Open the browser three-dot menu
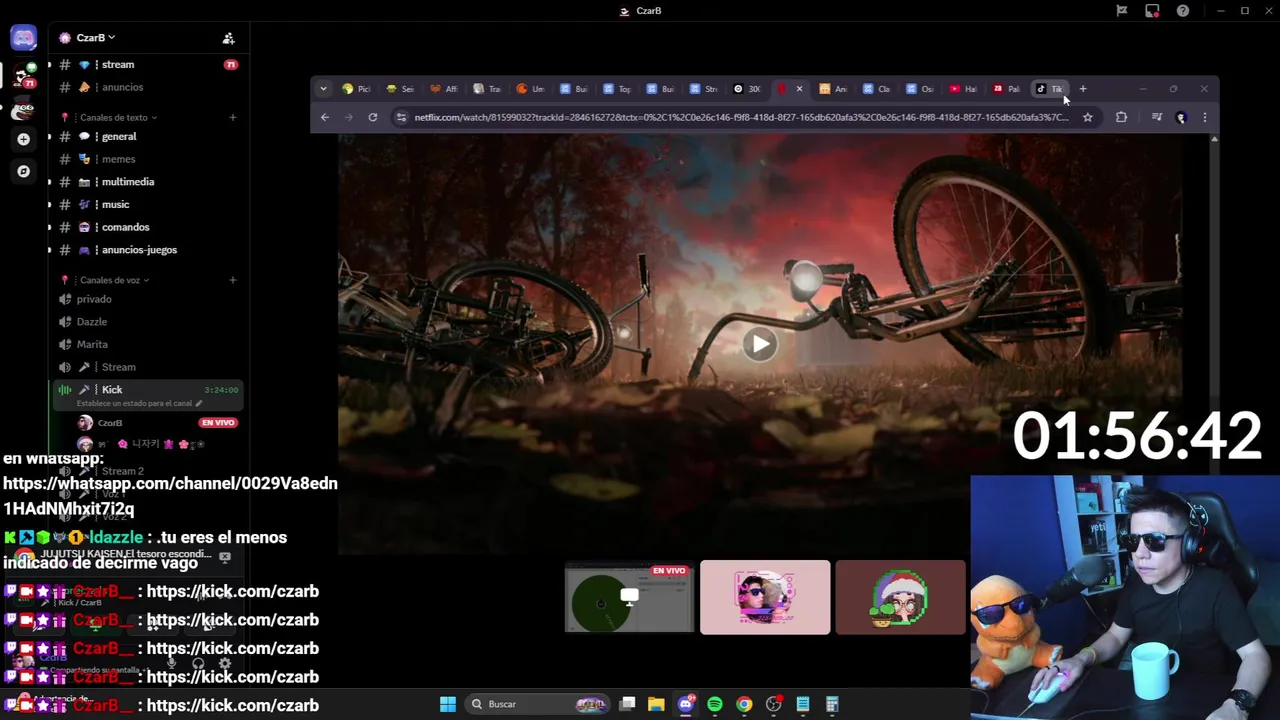Viewport: 1280px width, 720px height. click(x=1204, y=117)
